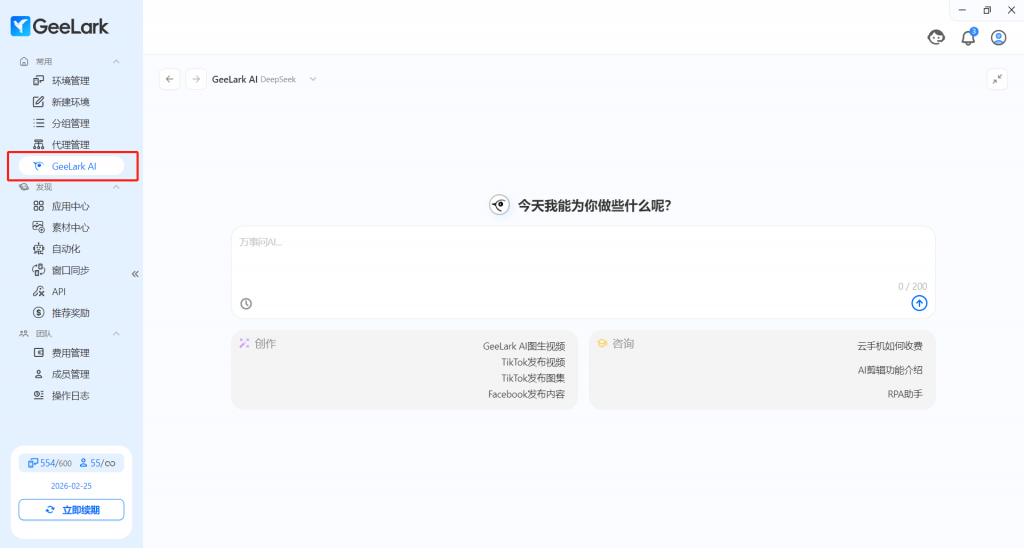Screen dimensions: 1024x548
Task: Collapse the AI panel with shrink icon
Action: (x=996, y=79)
